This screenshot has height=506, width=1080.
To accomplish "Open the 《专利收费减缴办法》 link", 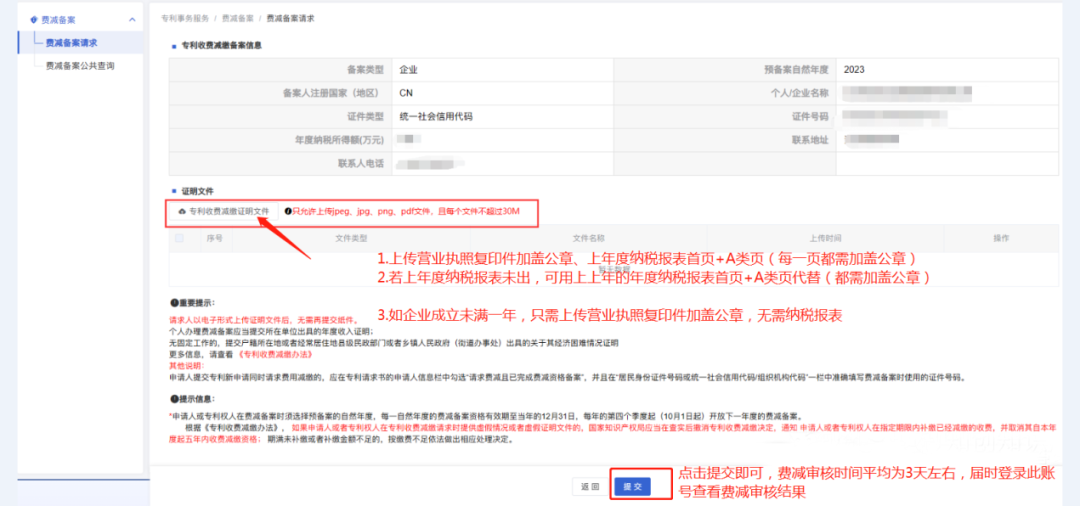I will pos(276,354).
